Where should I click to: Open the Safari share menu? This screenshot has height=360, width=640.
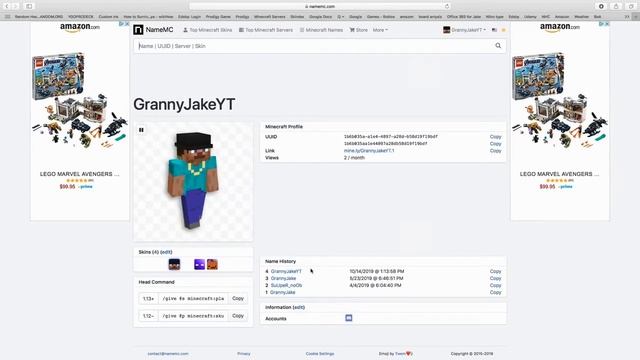tap(616, 6)
